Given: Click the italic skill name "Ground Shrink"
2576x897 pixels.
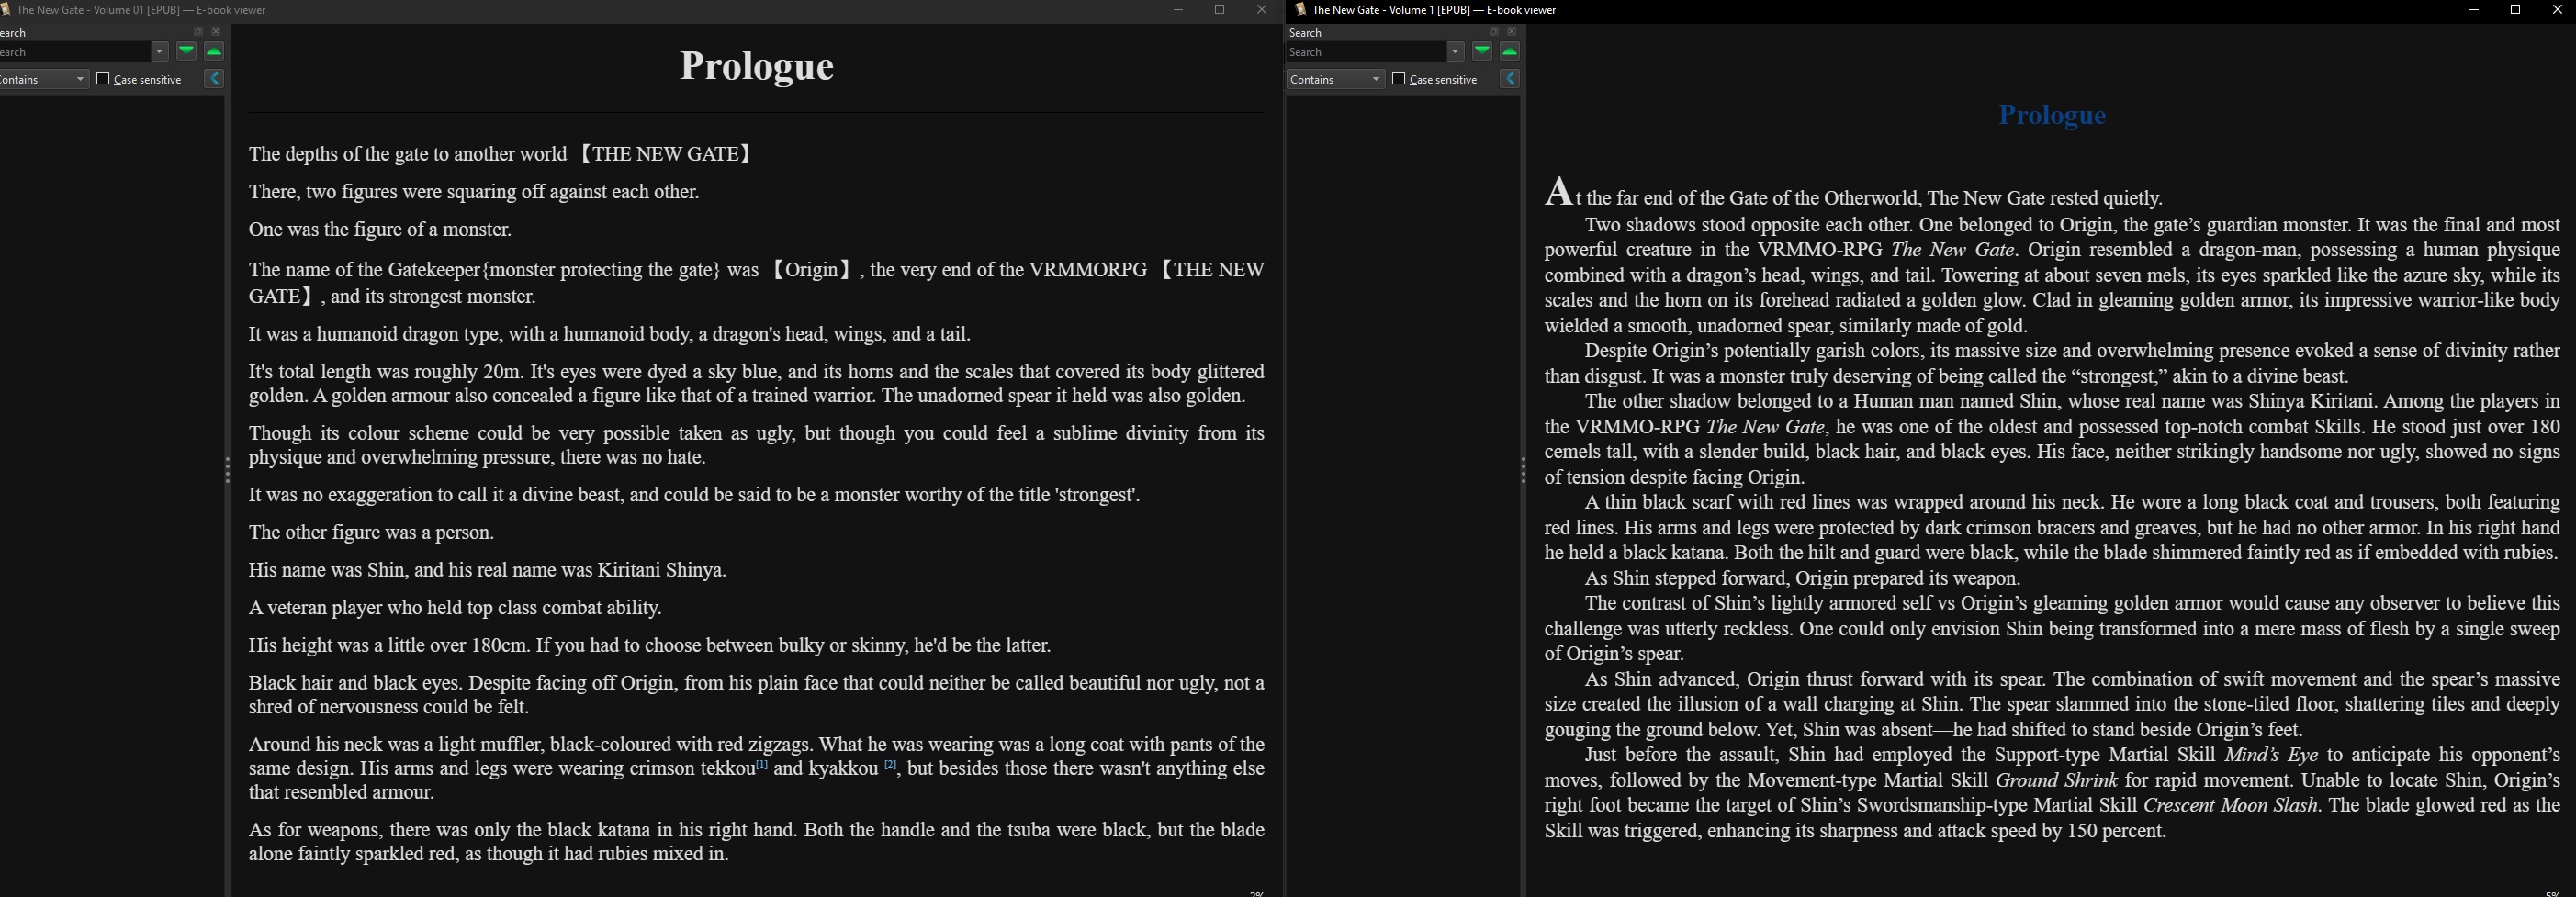Looking at the screenshot, I should pos(2056,780).
